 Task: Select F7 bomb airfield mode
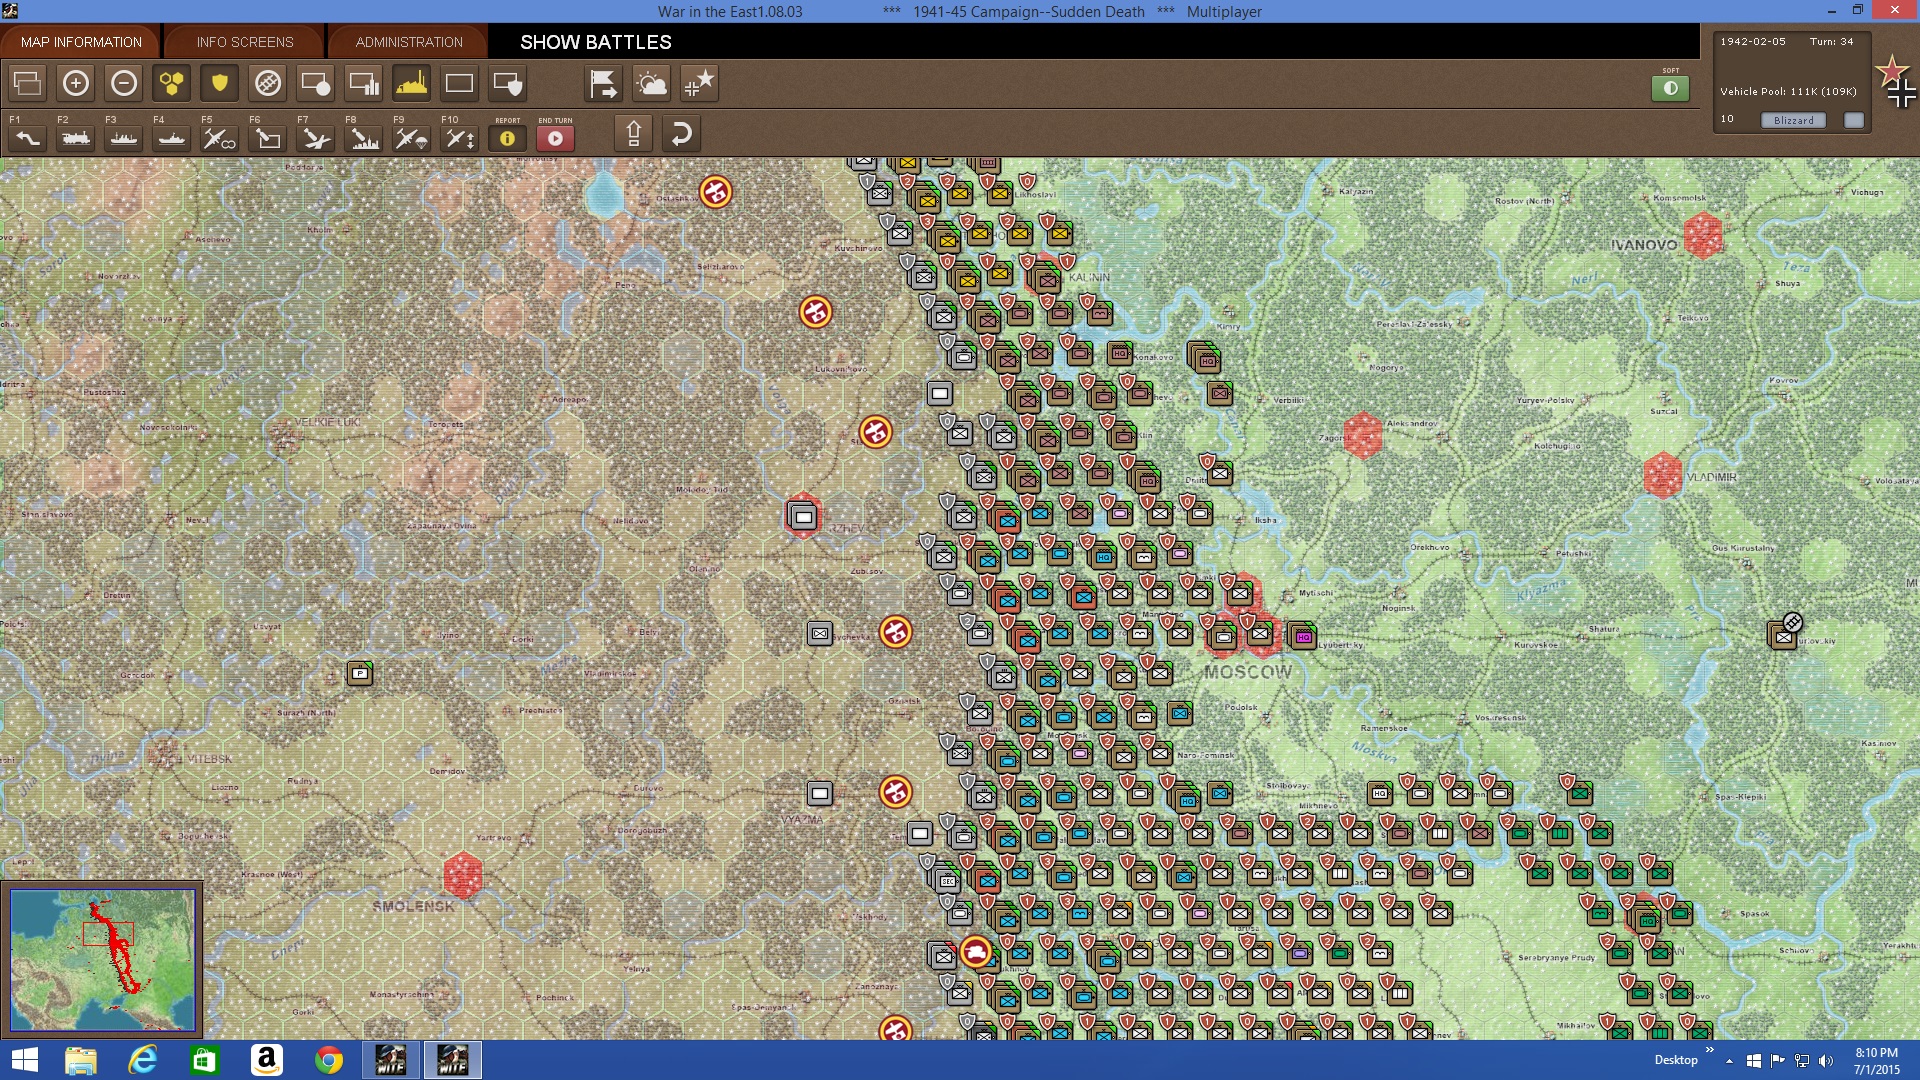pos(316,138)
